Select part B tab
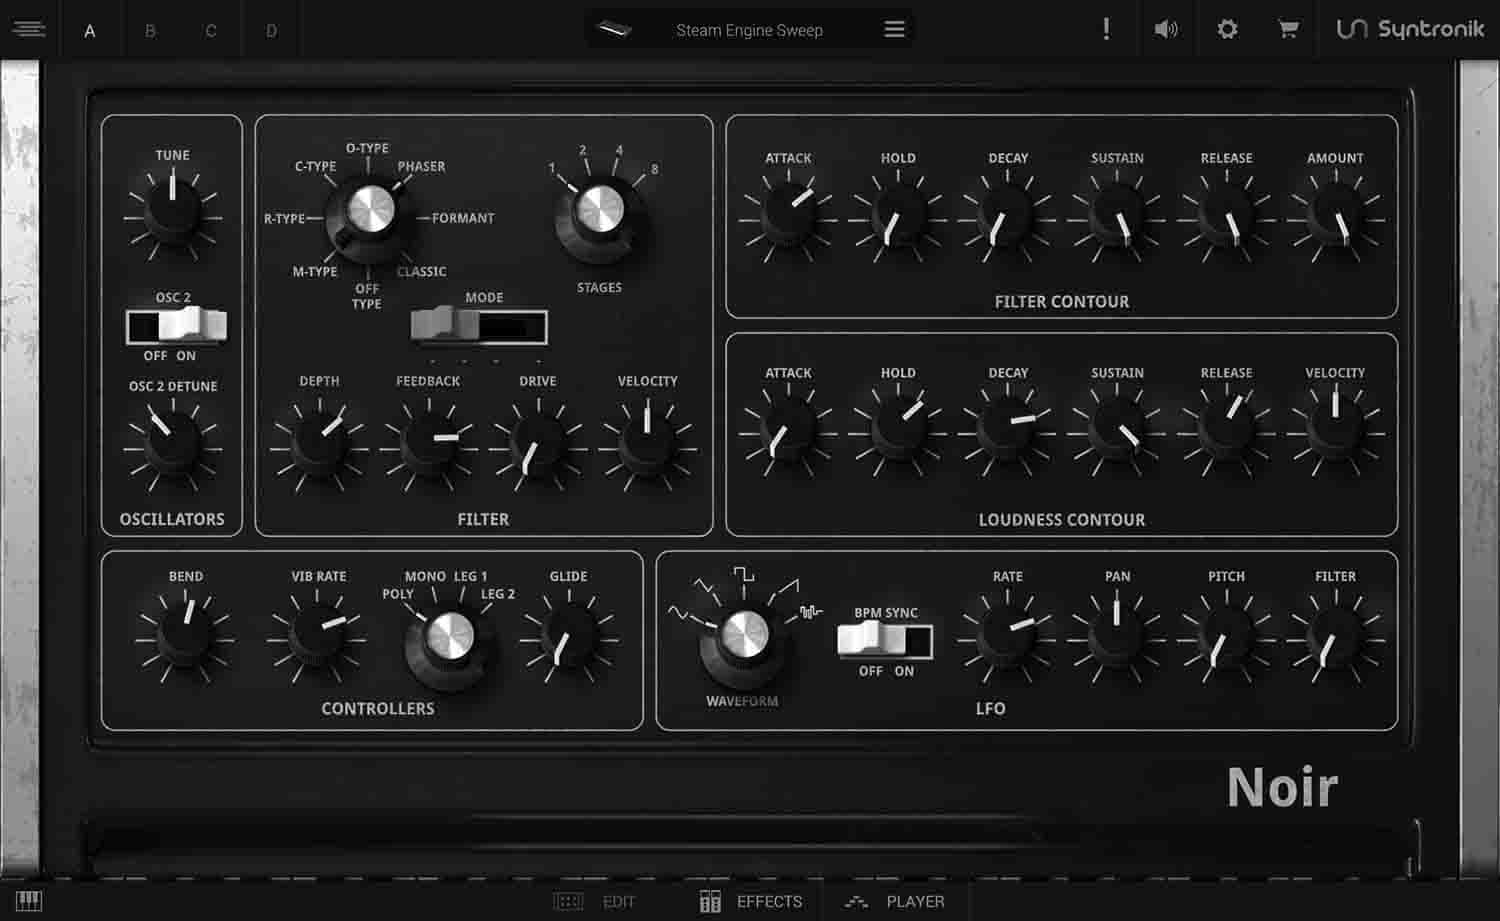This screenshot has height=921, width=1500. [150, 31]
